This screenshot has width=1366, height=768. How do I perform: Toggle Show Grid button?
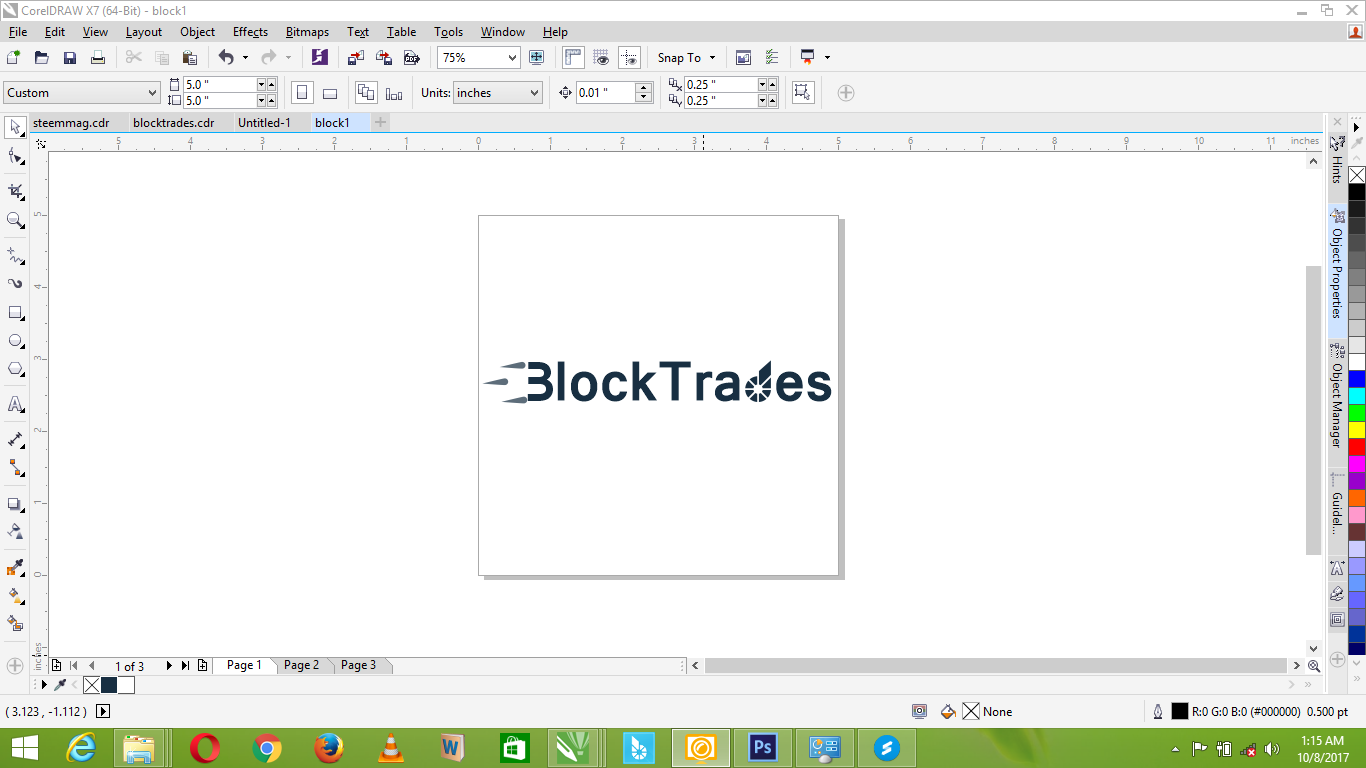(x=601, y=58)
